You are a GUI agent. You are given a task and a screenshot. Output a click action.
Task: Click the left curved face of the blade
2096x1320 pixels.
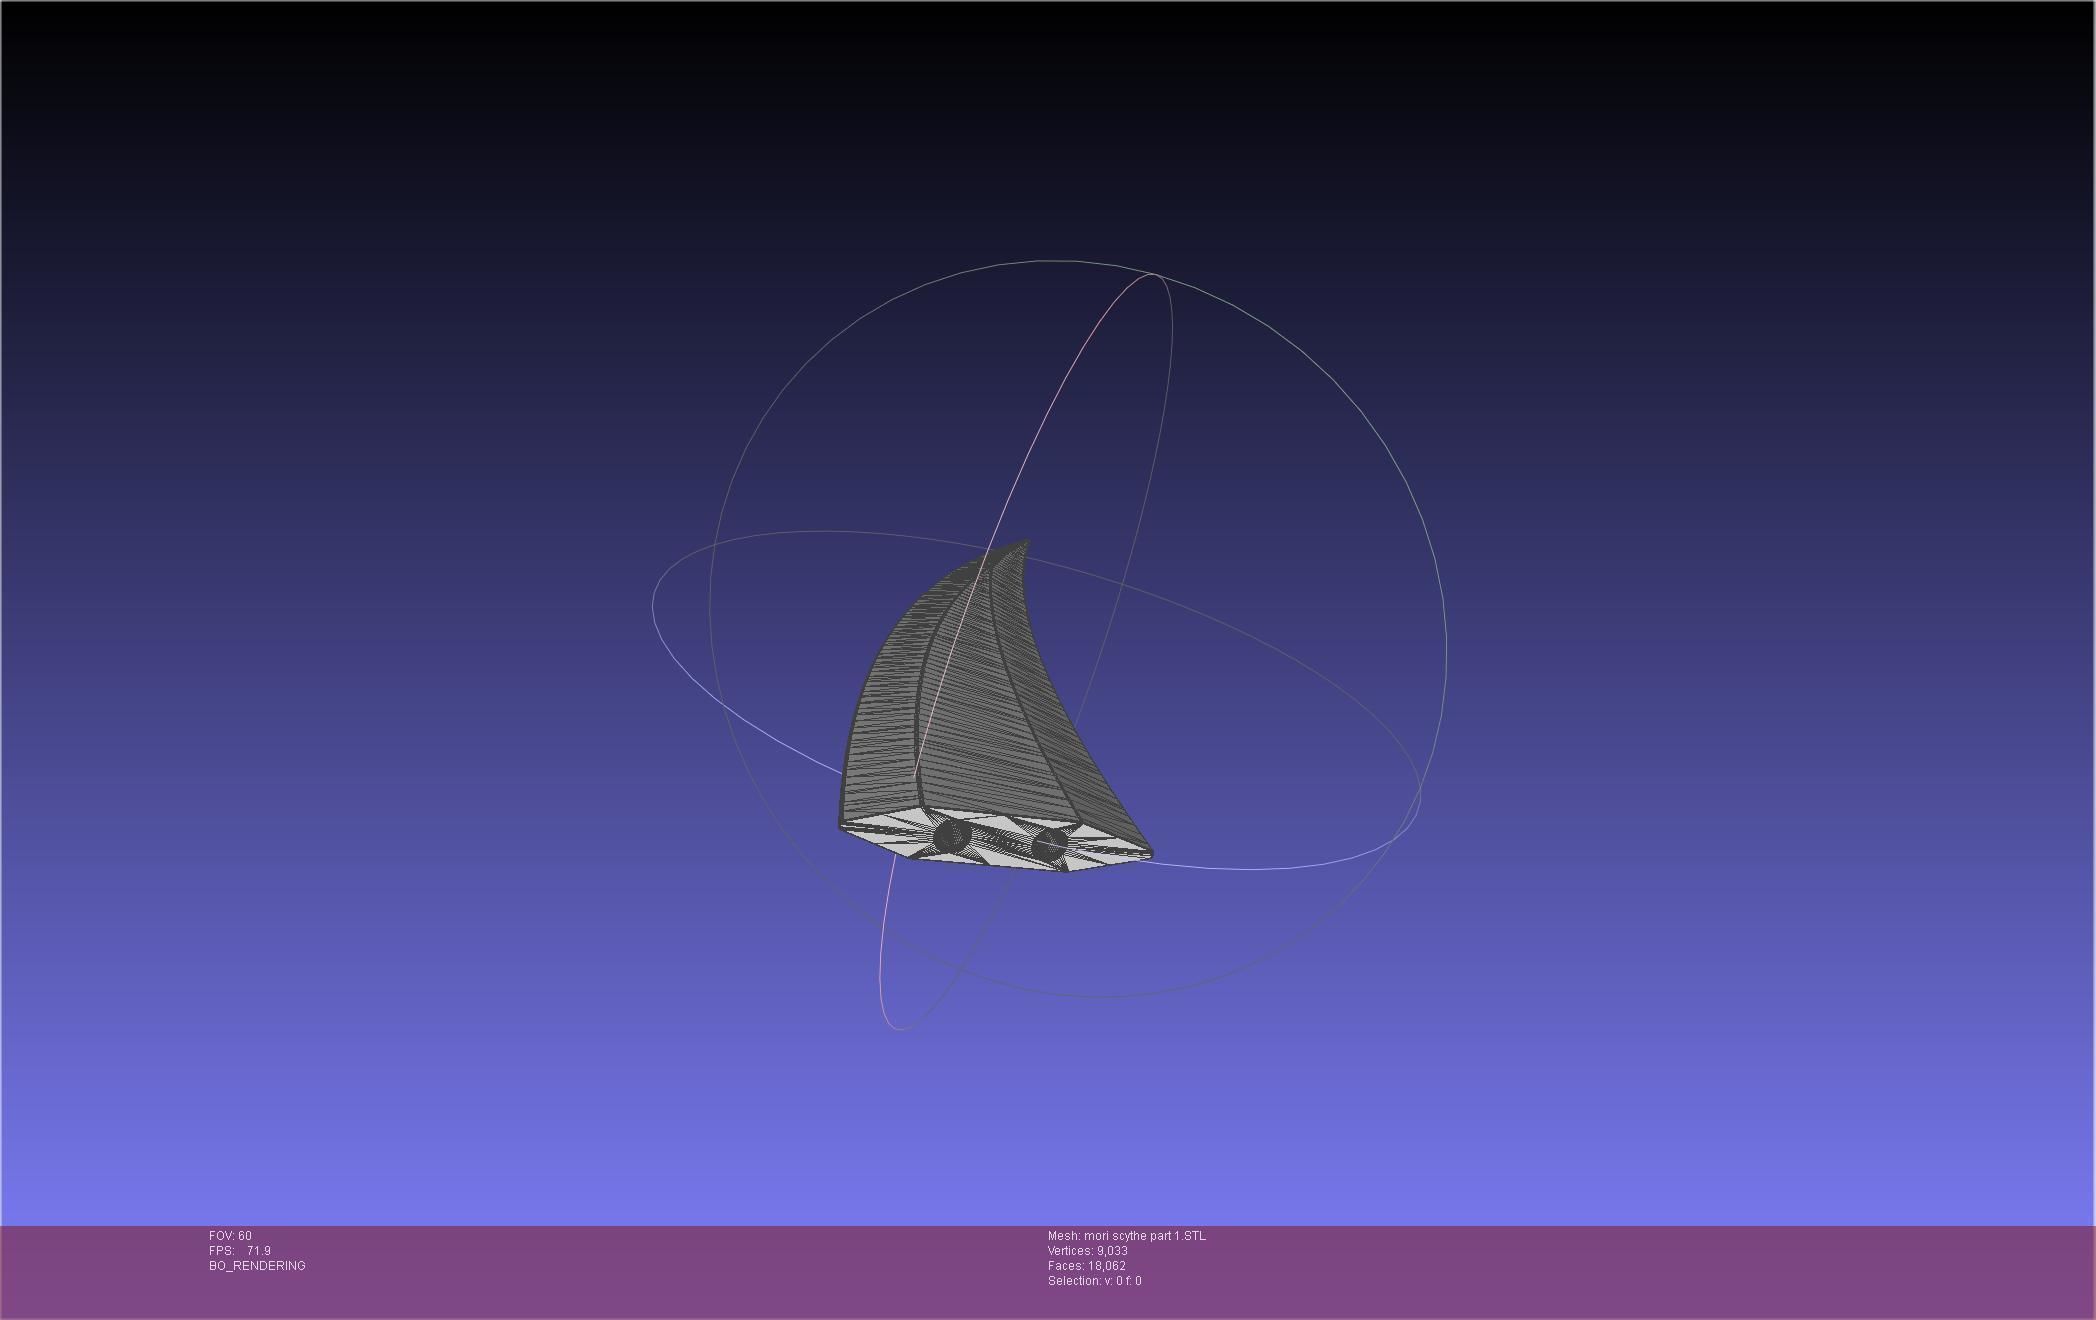point(885,710)
